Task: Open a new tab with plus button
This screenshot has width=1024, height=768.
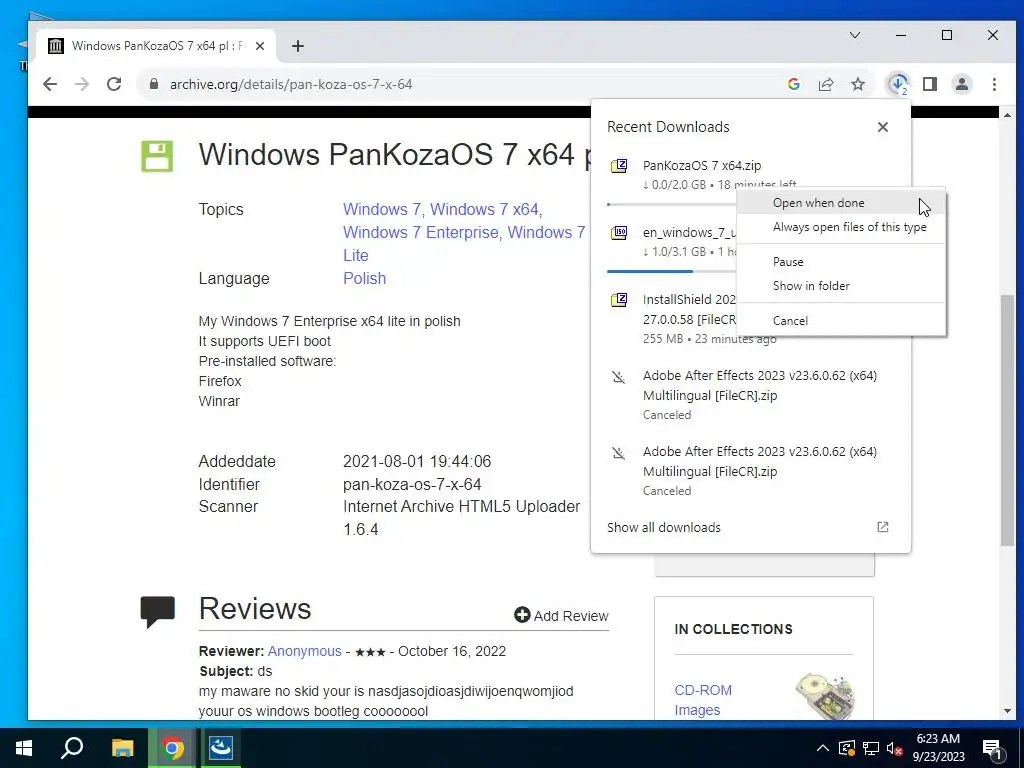Action: [x=298, y=46]
